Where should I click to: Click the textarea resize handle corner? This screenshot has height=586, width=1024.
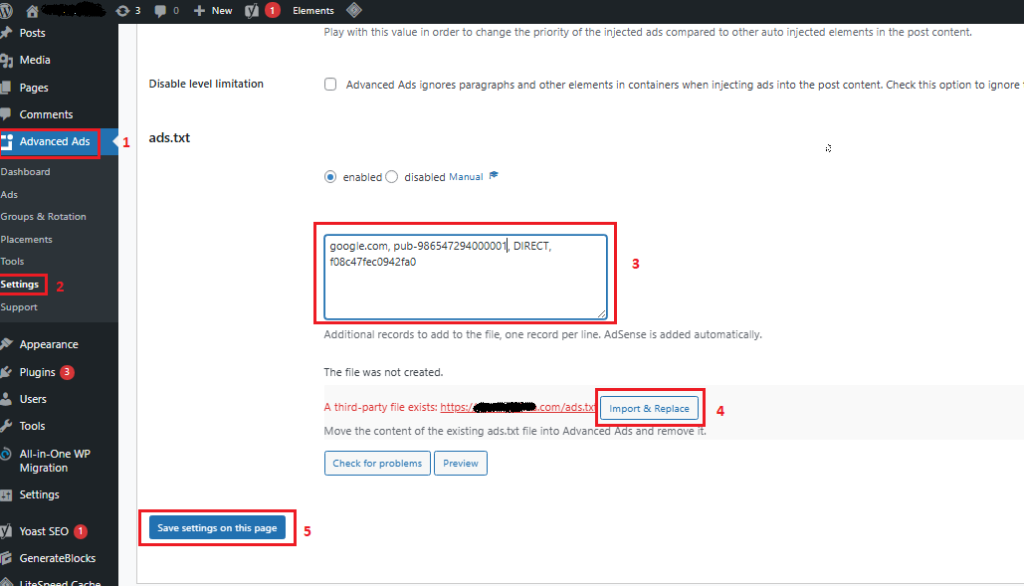coord(601,314)
